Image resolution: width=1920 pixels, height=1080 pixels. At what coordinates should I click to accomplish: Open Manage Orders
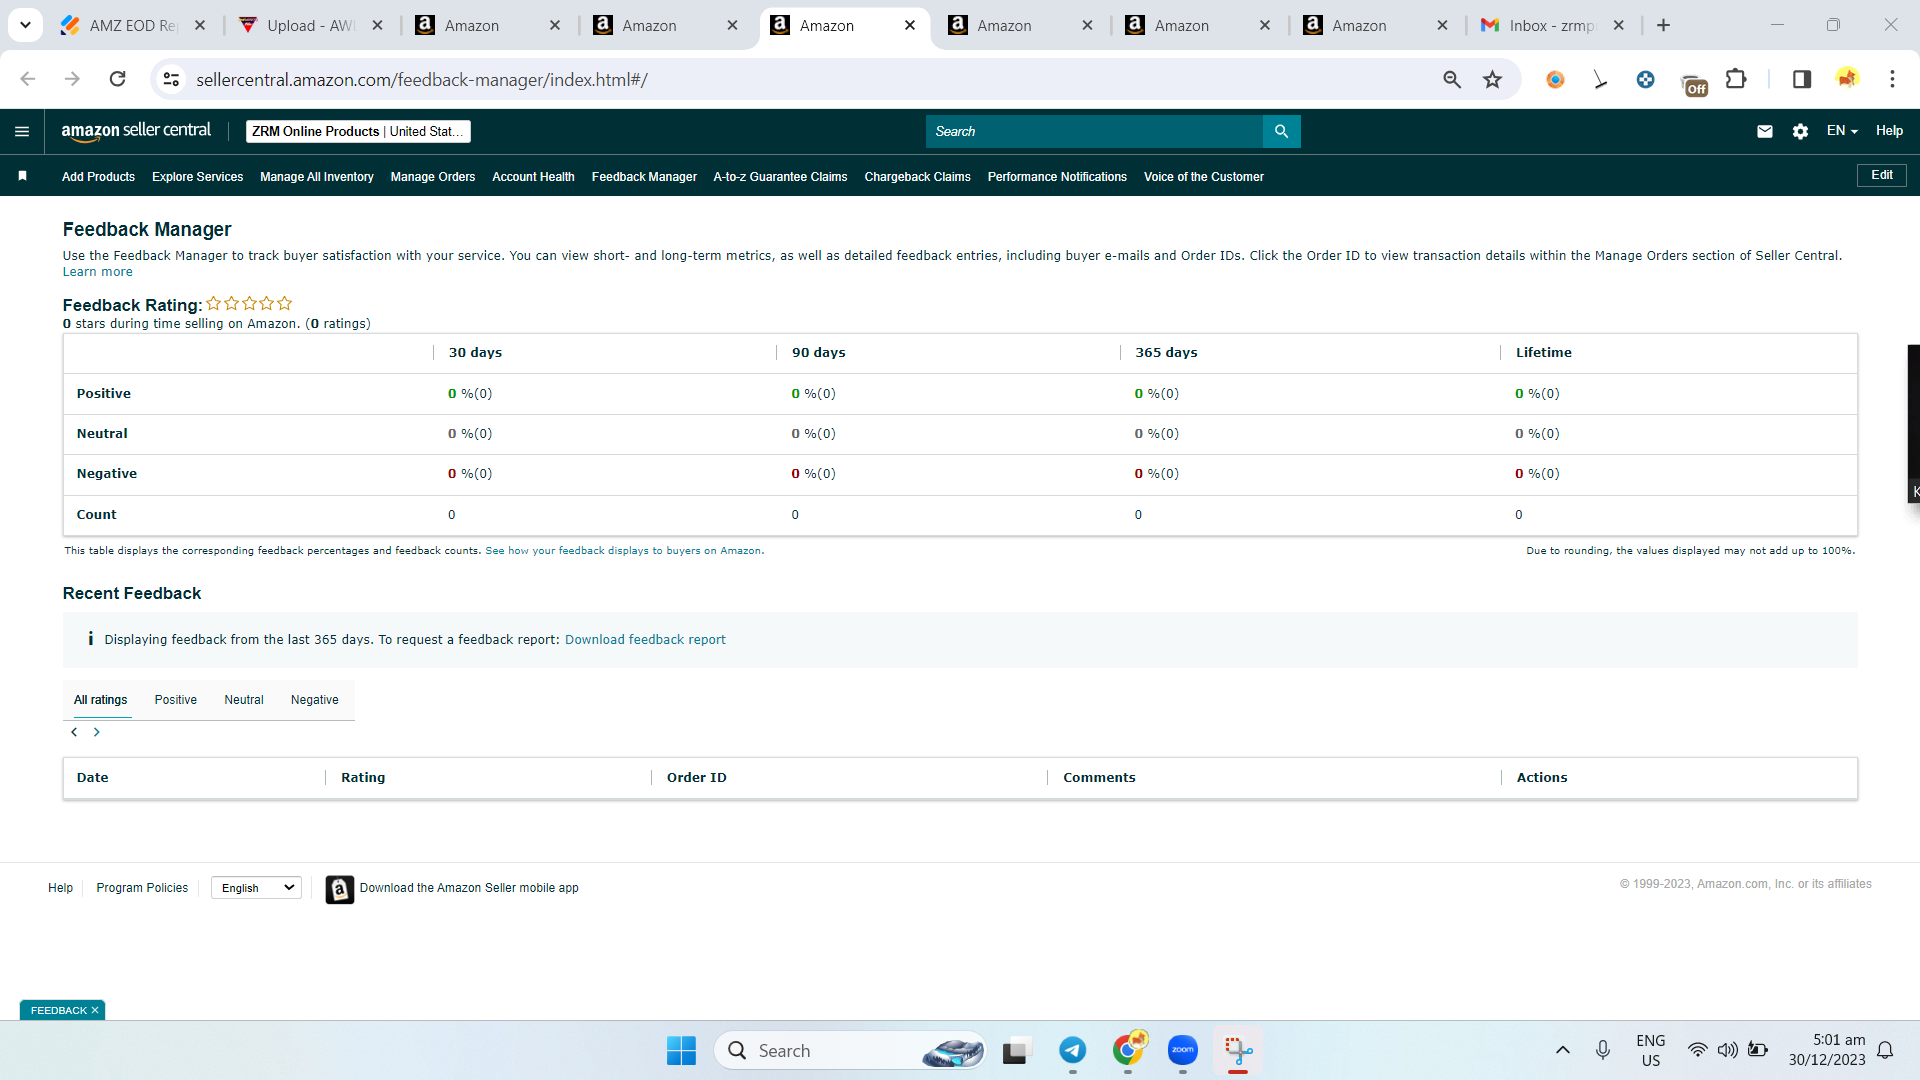433,177
